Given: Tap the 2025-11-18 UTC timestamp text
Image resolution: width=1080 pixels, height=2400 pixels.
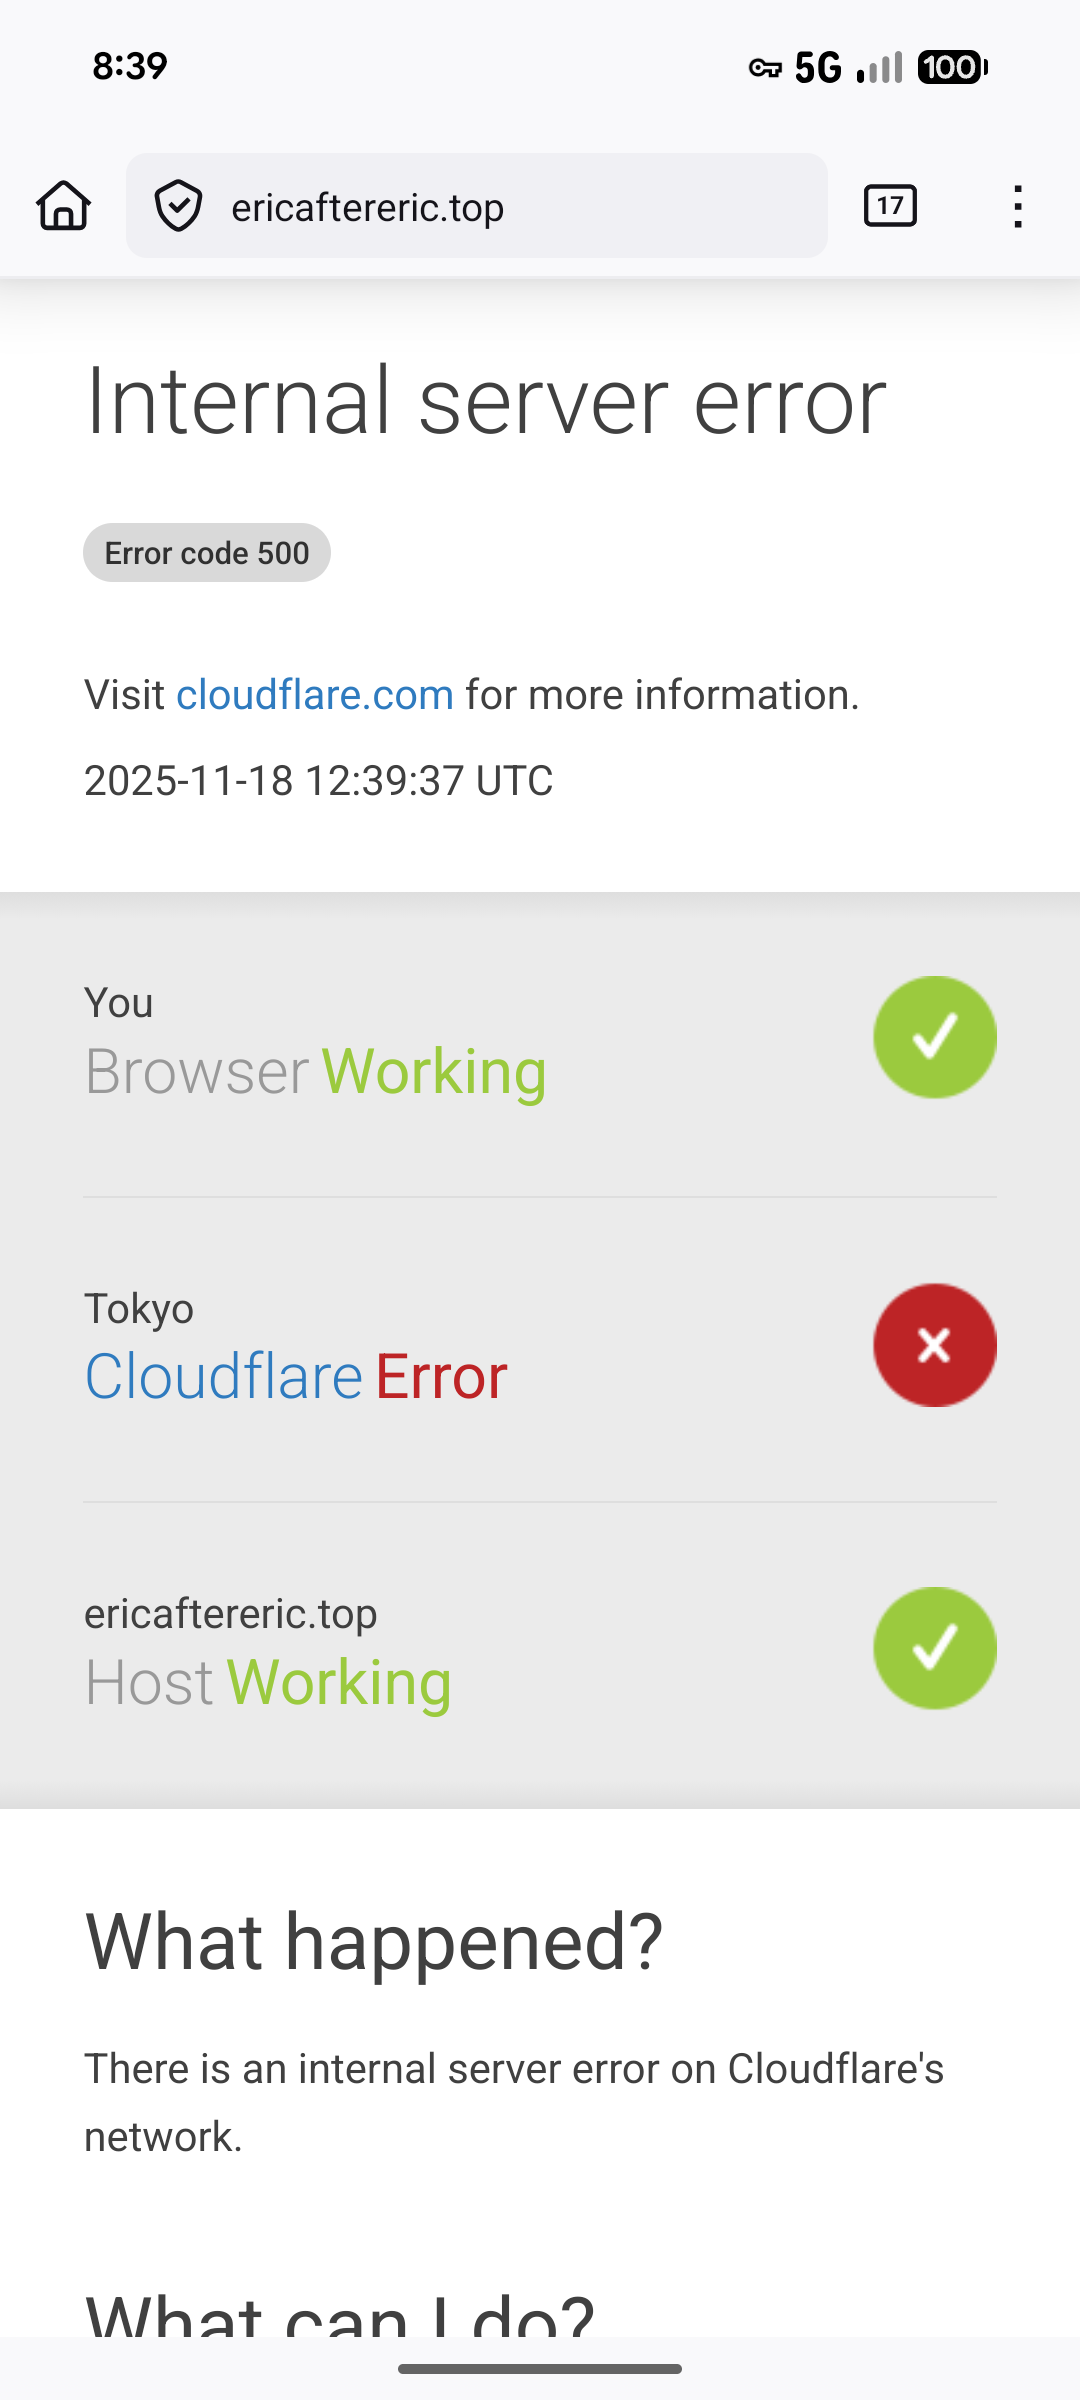Looking at the screenshot, I should click(x=318, y=781).
